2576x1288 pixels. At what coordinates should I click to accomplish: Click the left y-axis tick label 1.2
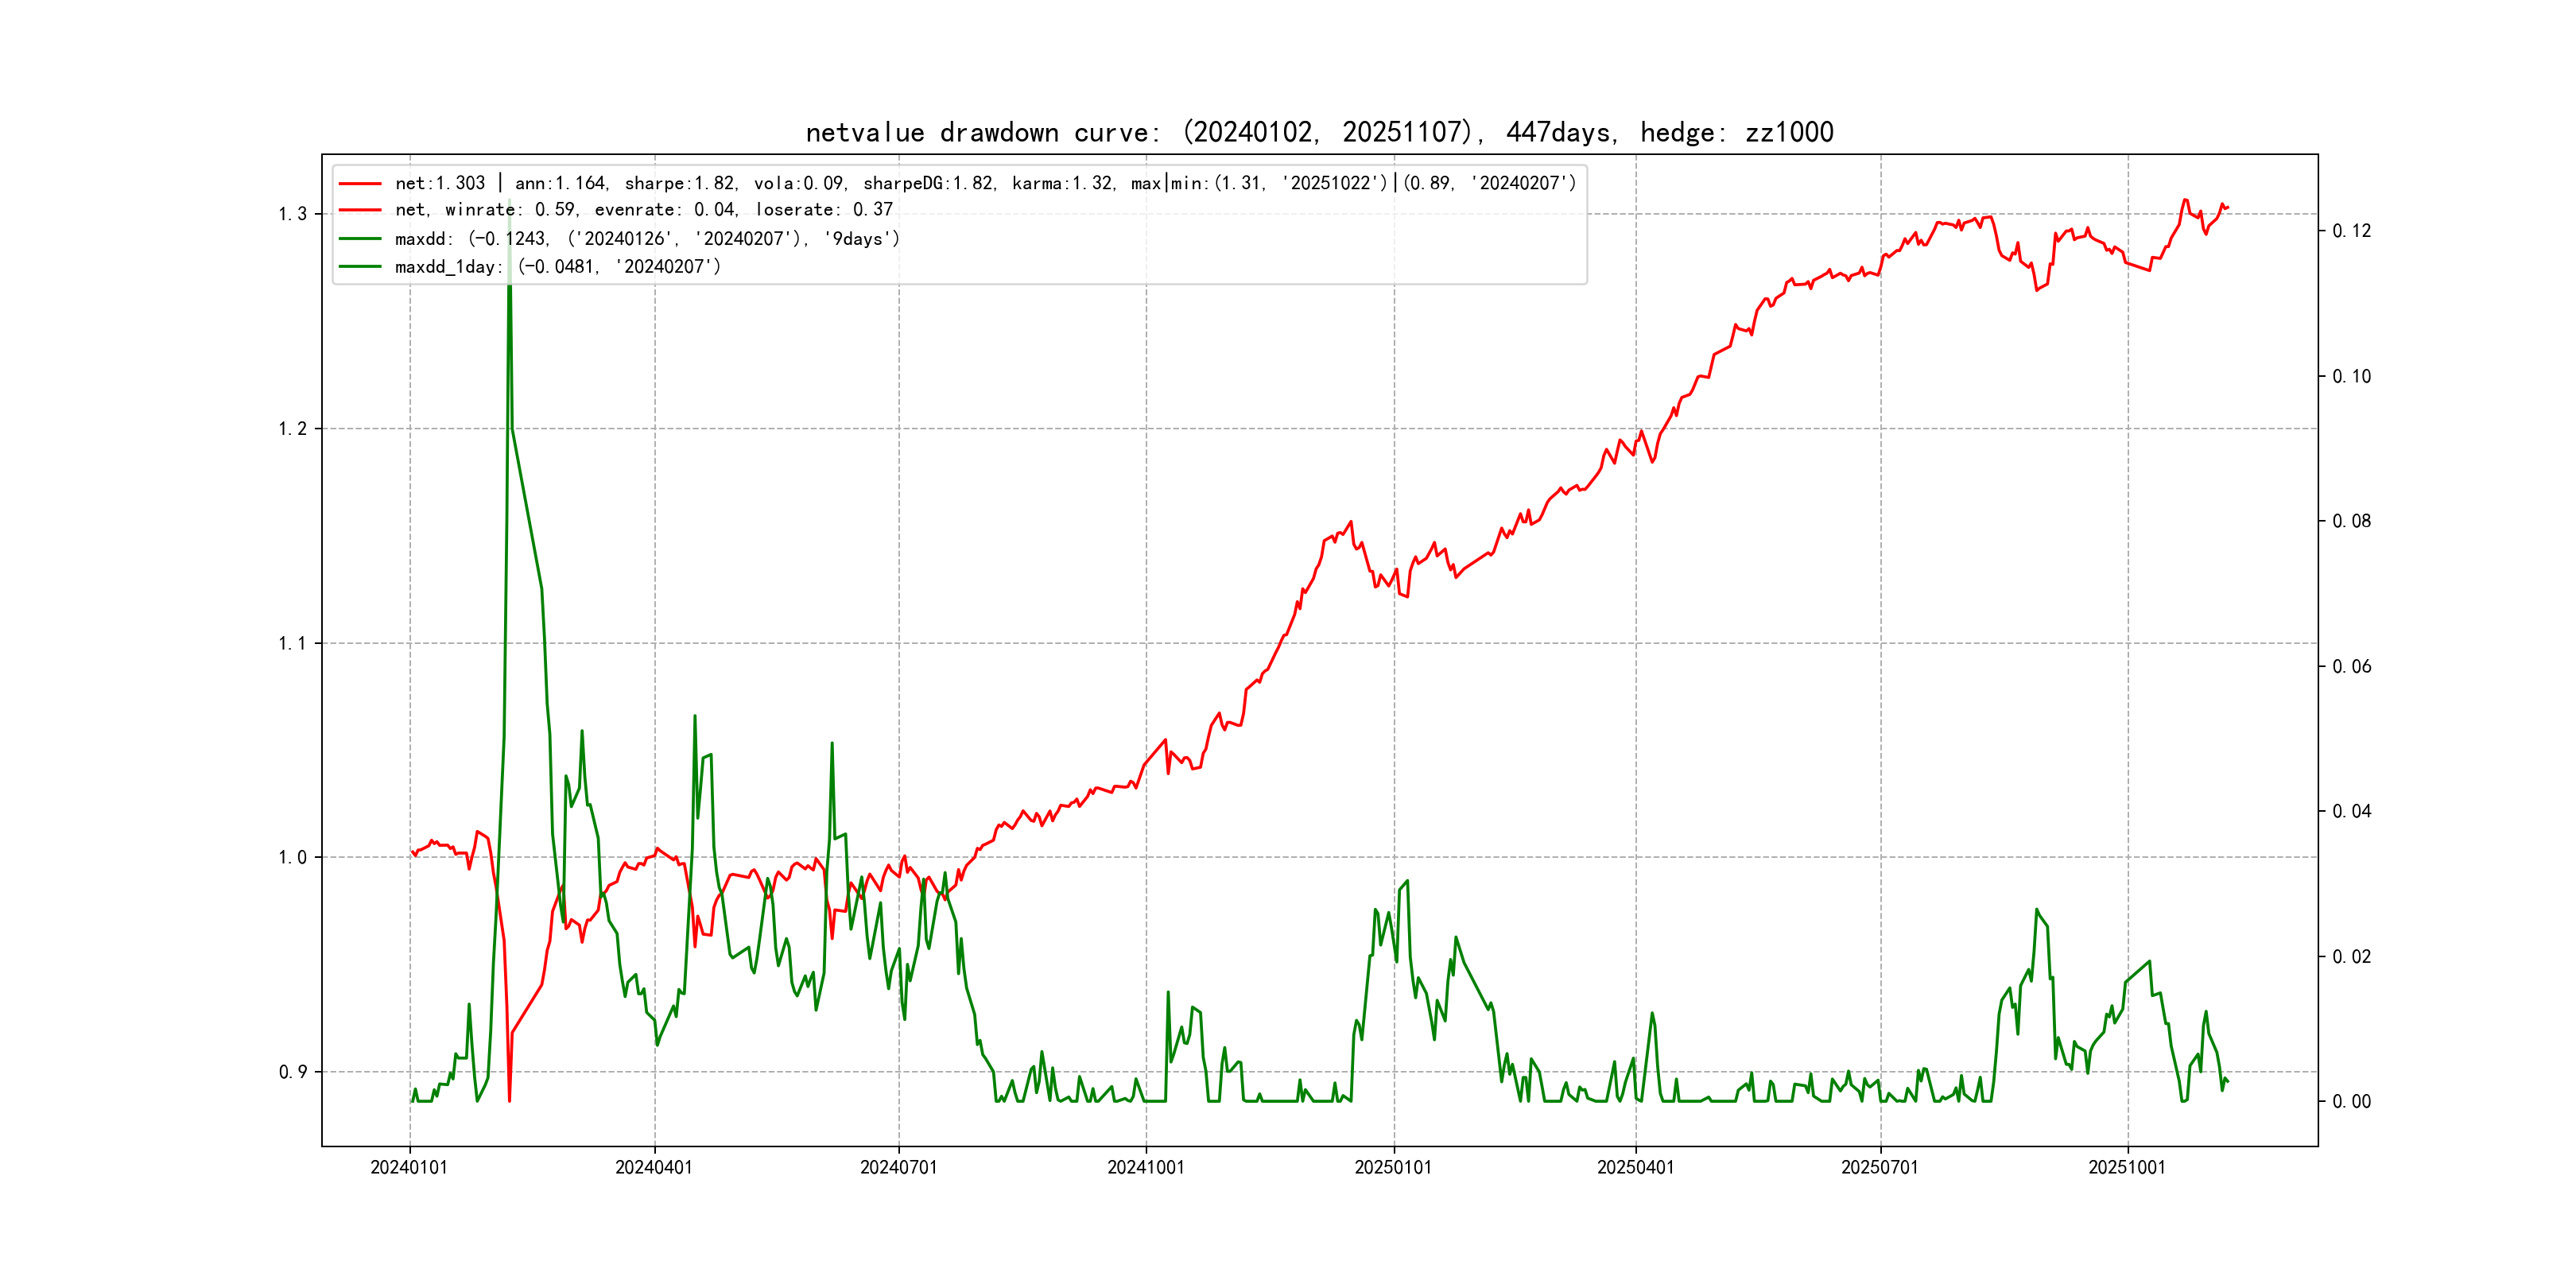pyautogui.click(x=292, y=429)
